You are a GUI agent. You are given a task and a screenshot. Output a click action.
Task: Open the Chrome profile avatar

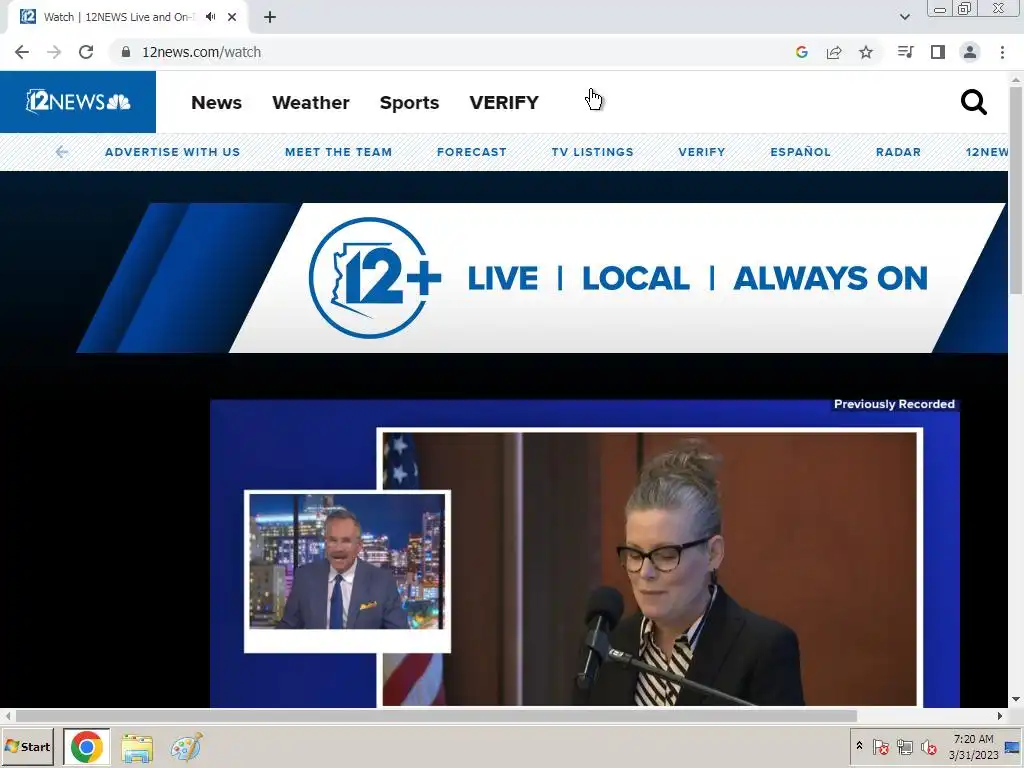970,52
